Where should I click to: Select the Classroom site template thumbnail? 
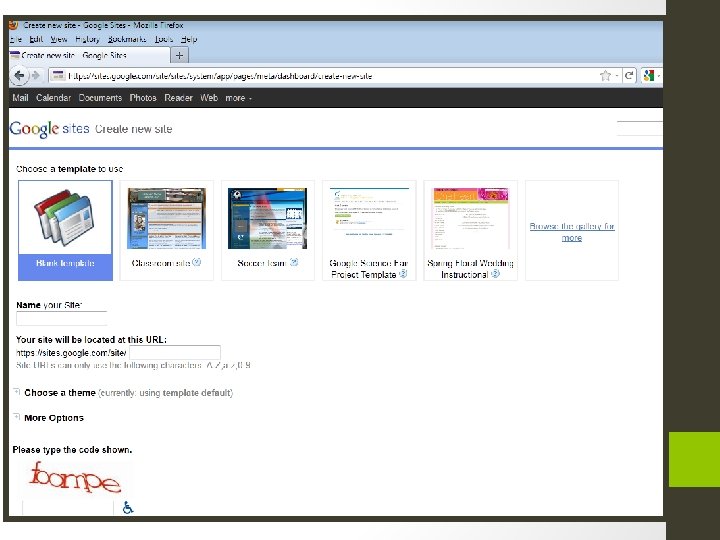click(x=166, y=219)
